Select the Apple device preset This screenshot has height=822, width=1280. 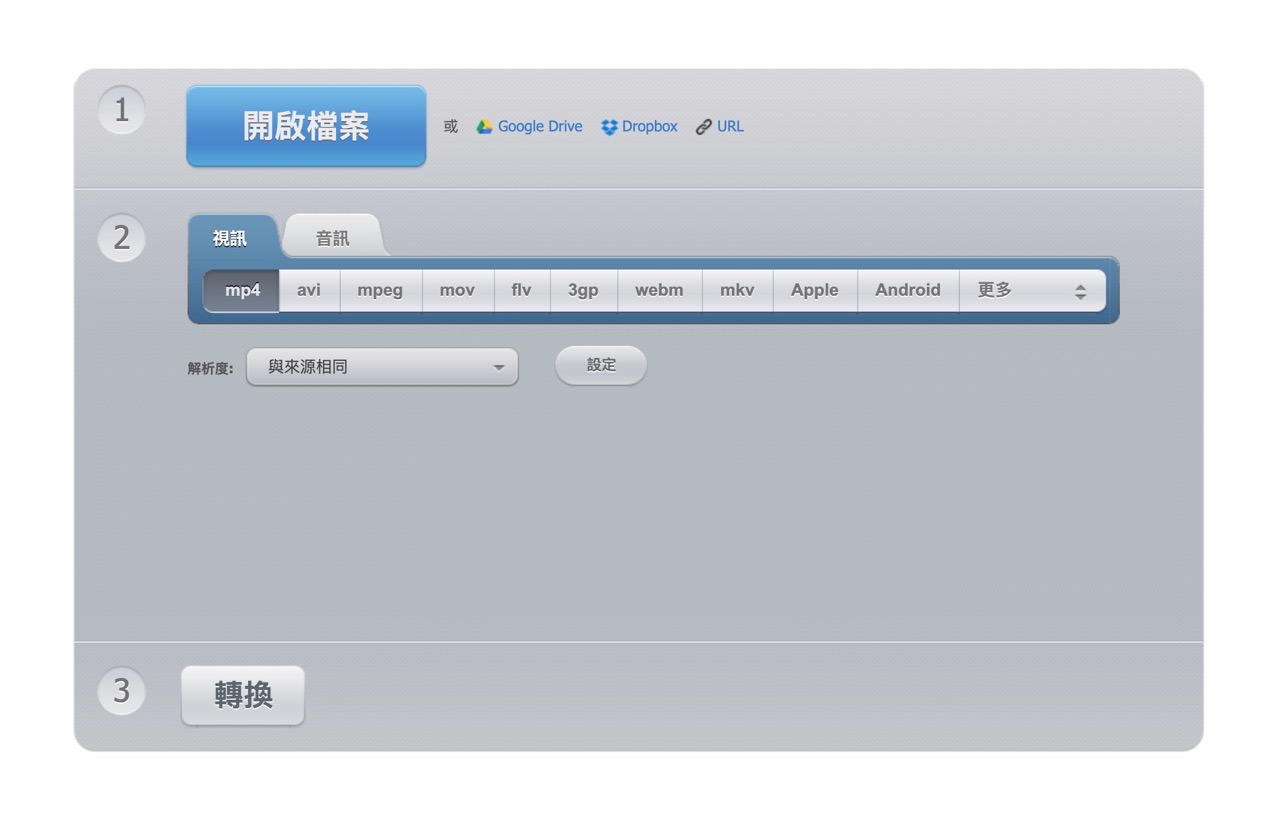click(815, 290)
